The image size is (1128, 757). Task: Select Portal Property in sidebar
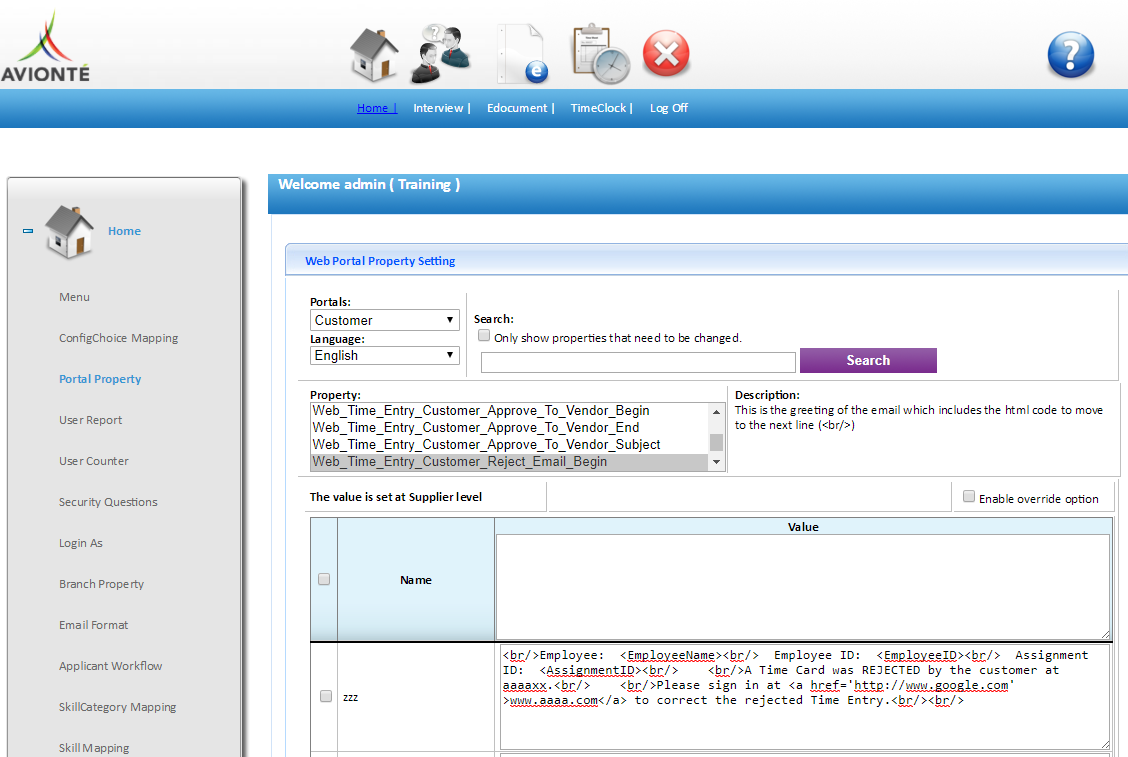pyautogui.click(x=100, y=379)
